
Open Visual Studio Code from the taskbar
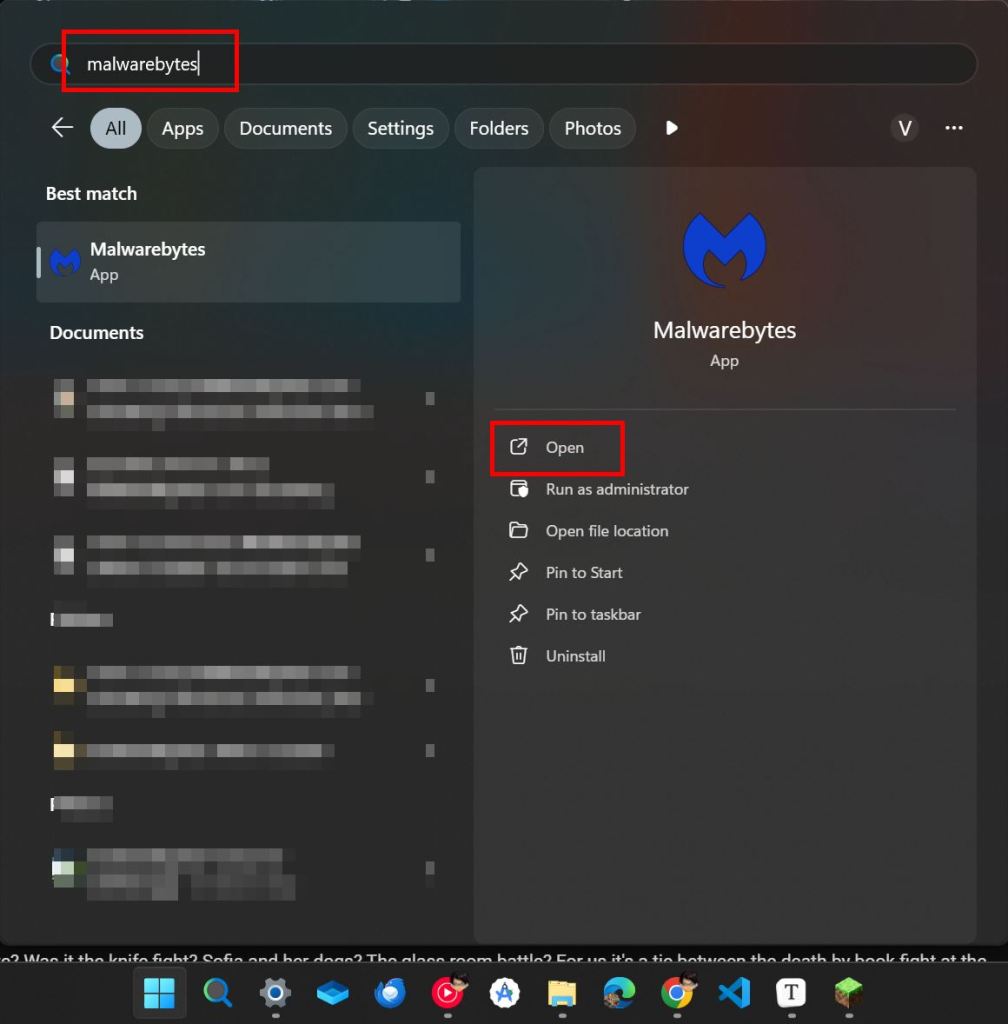click(734, 993)
